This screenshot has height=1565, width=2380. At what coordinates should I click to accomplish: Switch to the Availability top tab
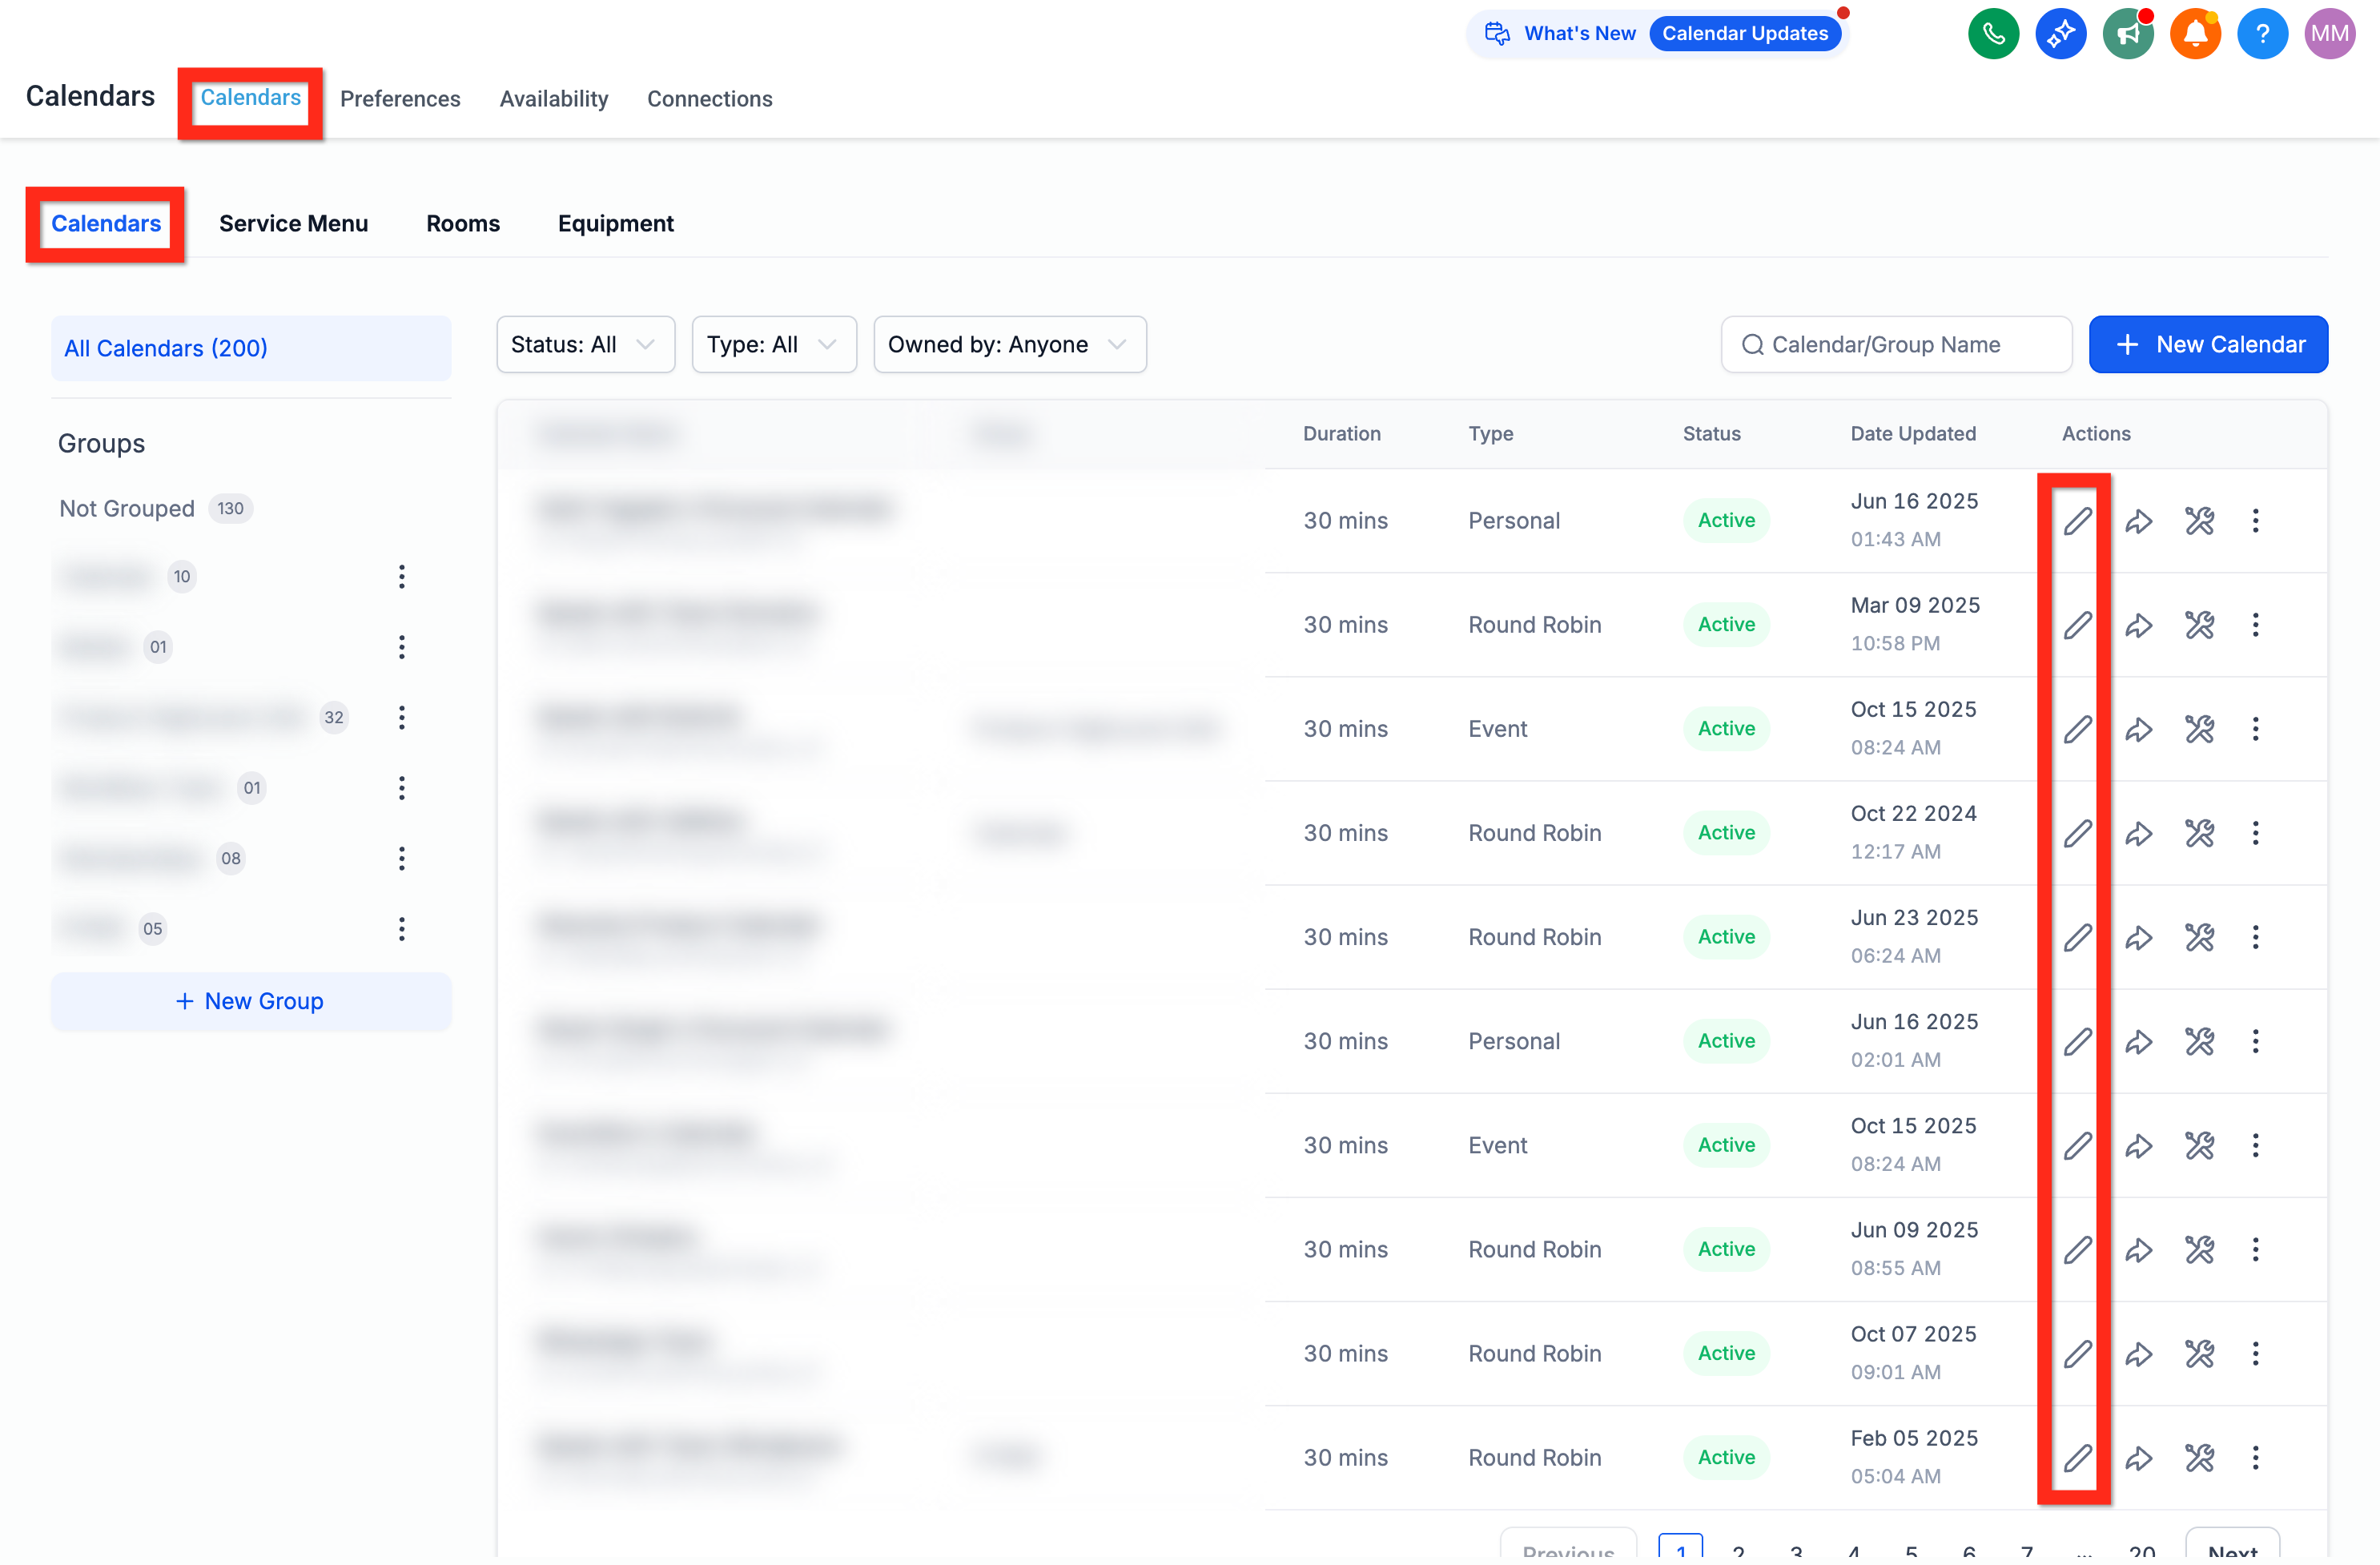click(x=554, y=99)
